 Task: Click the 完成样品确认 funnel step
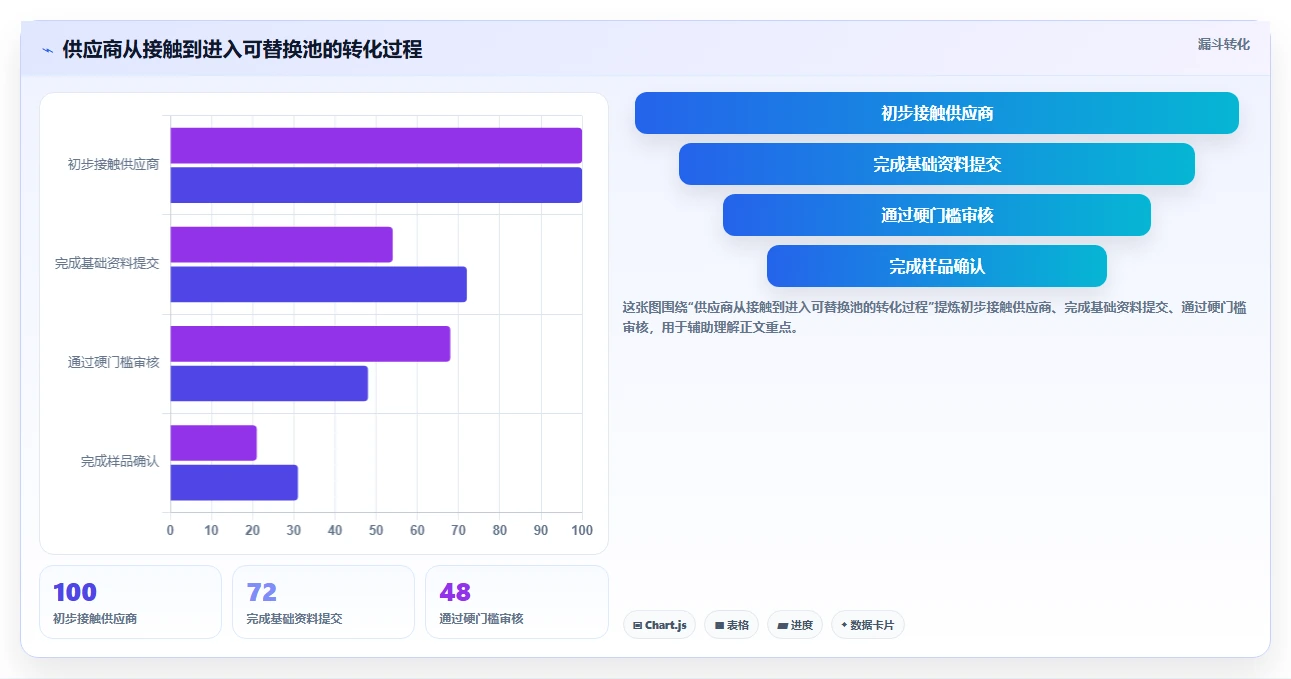pos(937,266)
